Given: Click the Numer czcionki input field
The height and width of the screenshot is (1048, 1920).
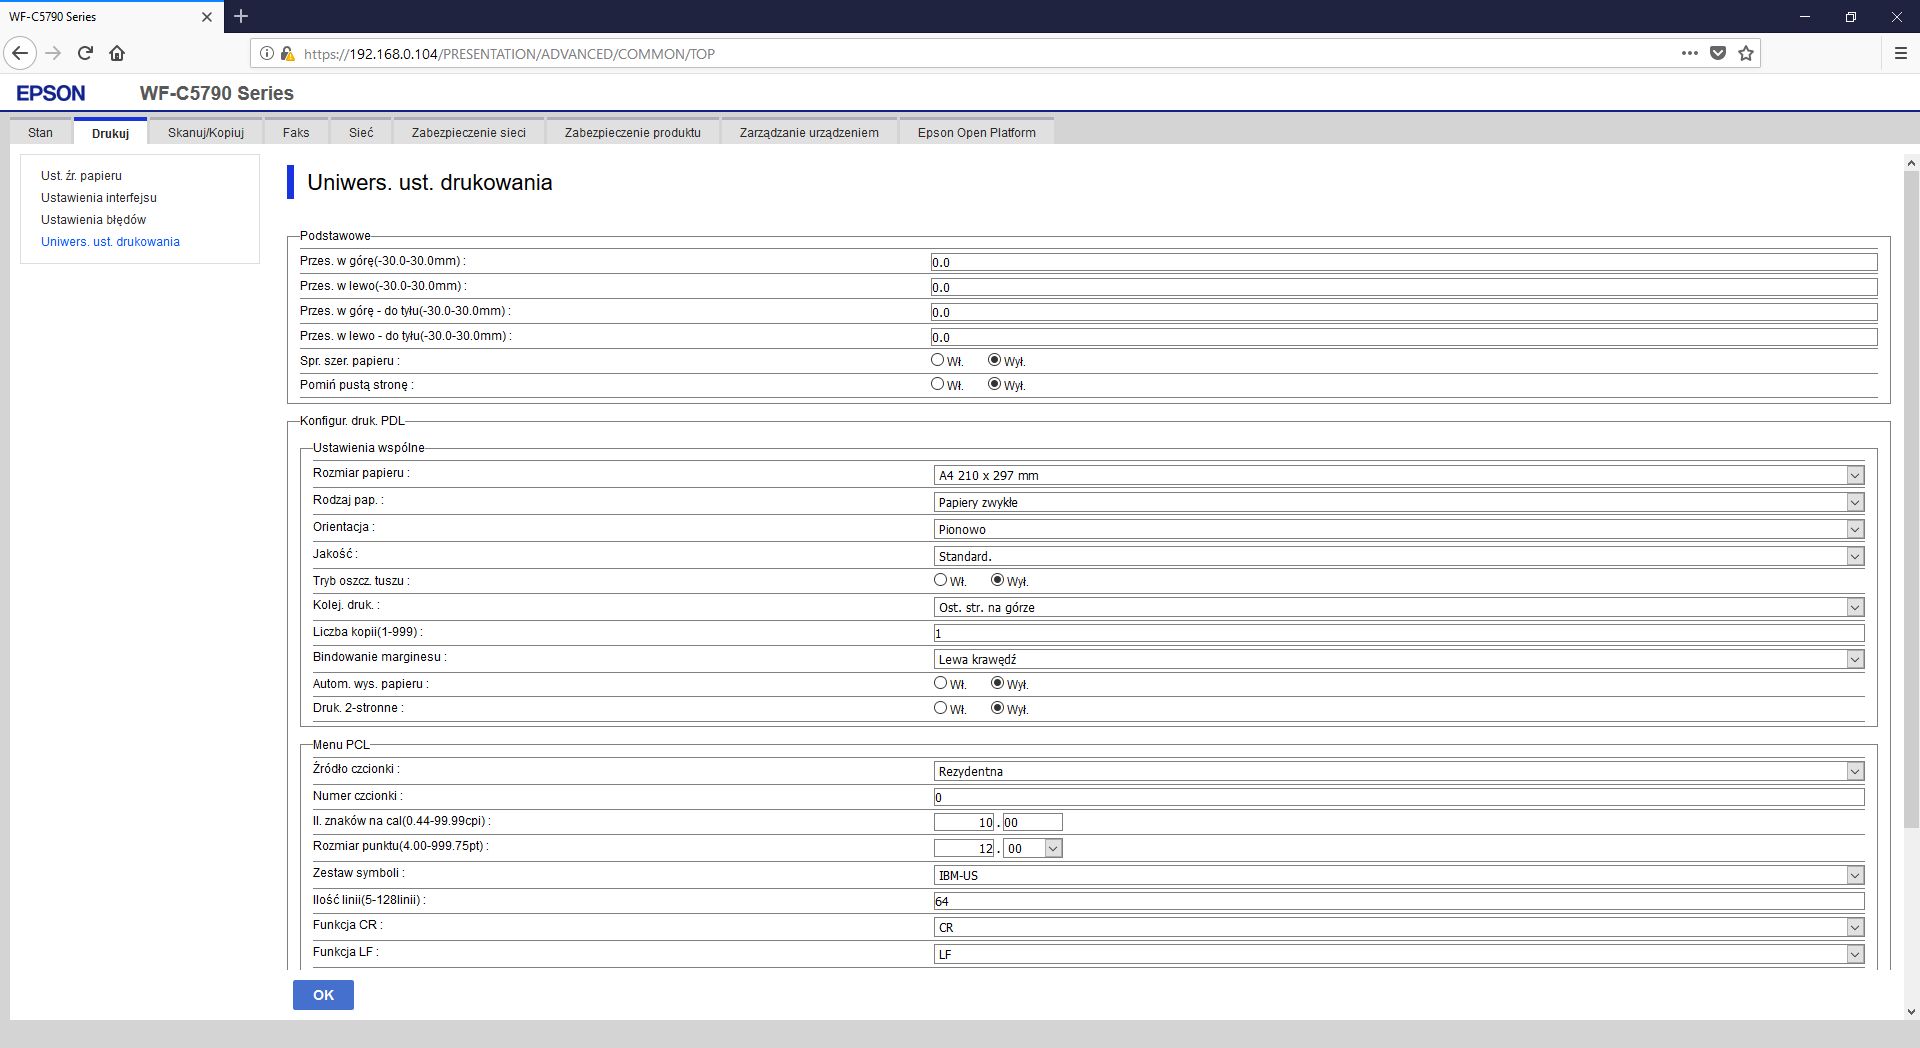Looking at the screenshot, I should pos(1399,797).
